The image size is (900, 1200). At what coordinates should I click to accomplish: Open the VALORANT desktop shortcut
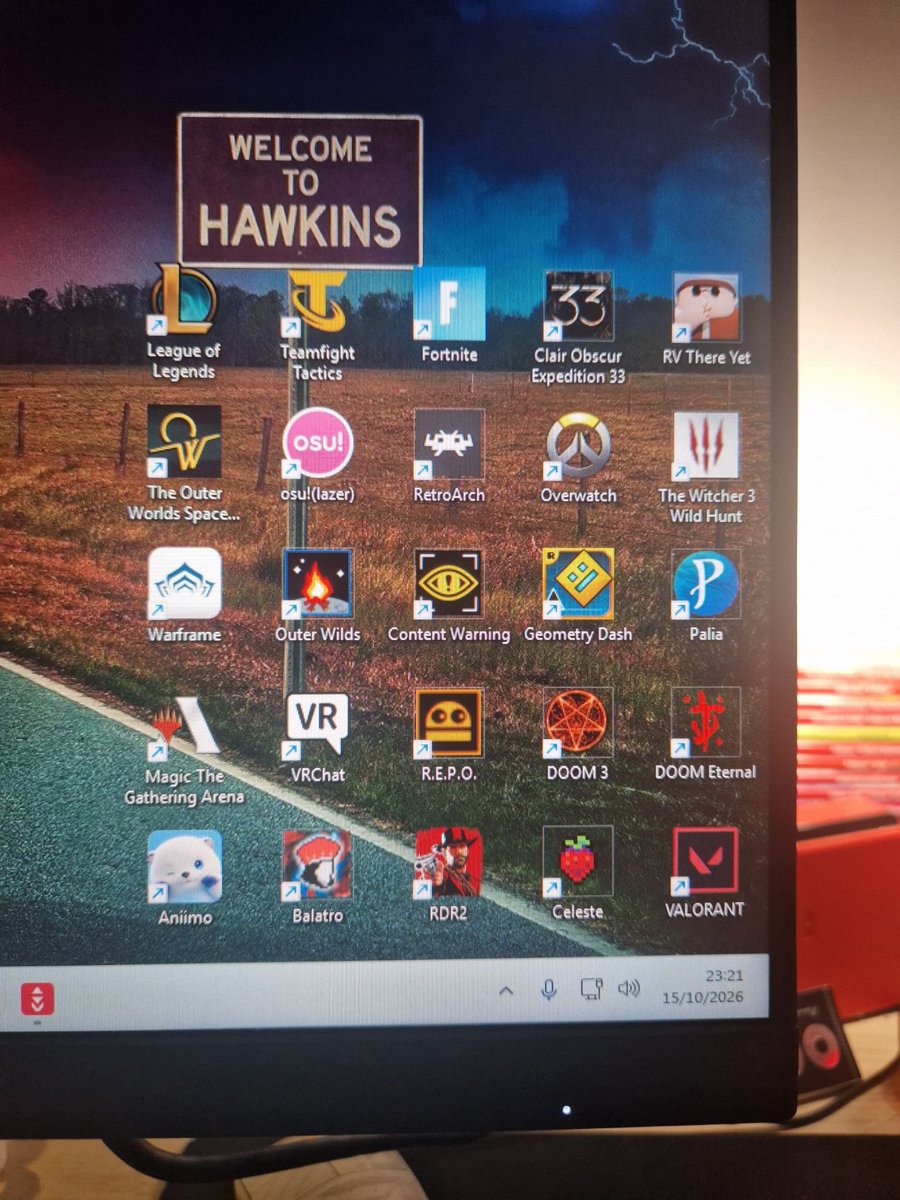click(x=705, y=859)
